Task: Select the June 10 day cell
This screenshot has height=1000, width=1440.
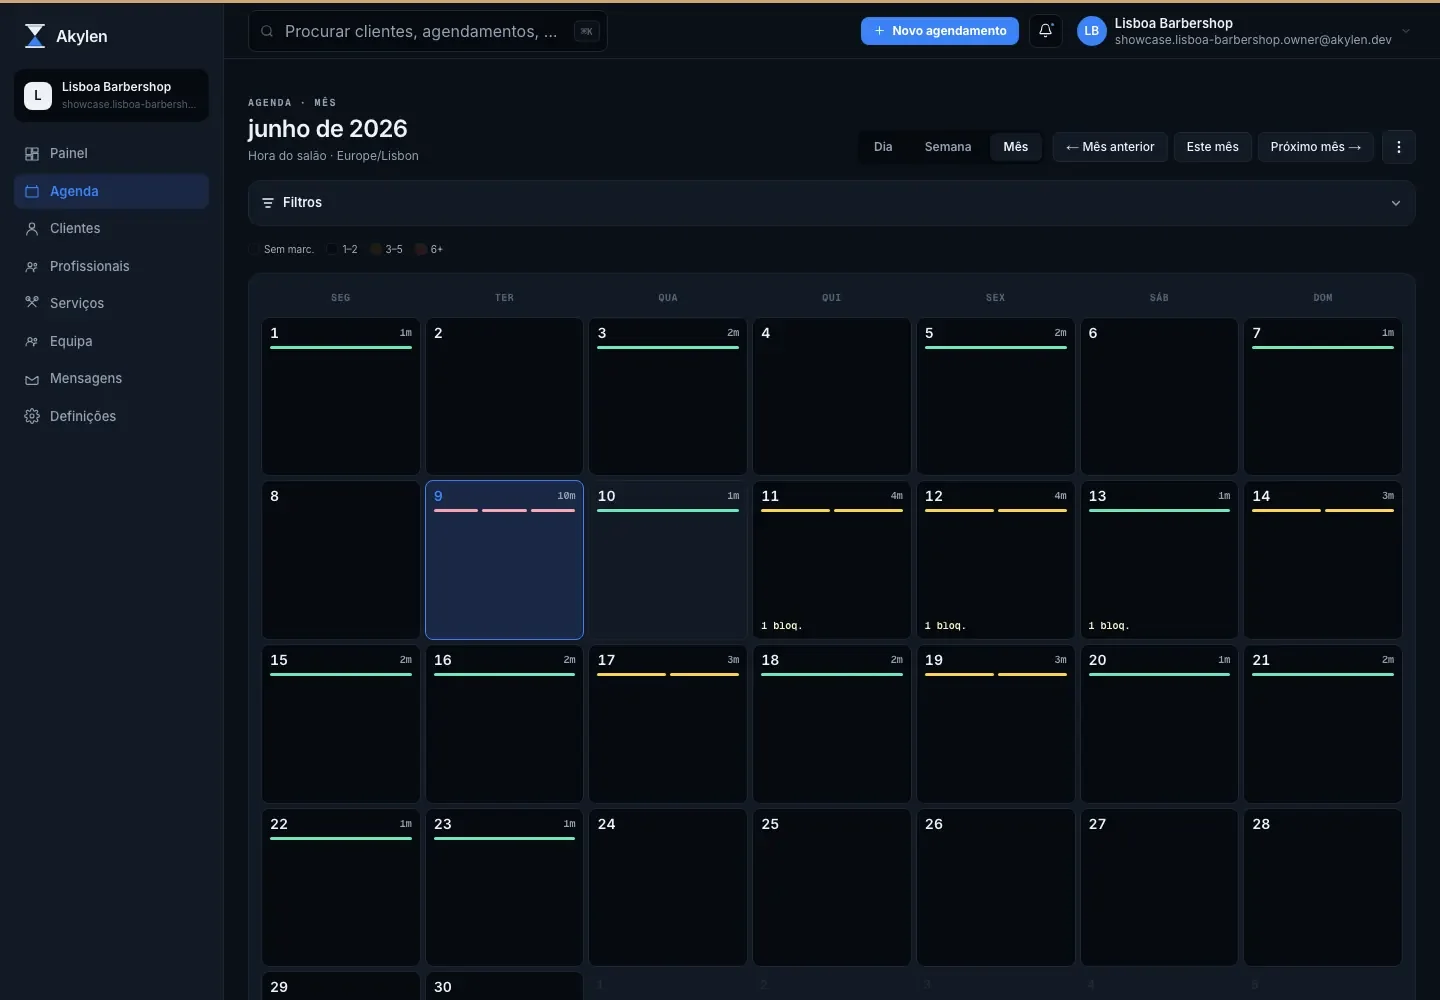Action: [x=668, y=560]
